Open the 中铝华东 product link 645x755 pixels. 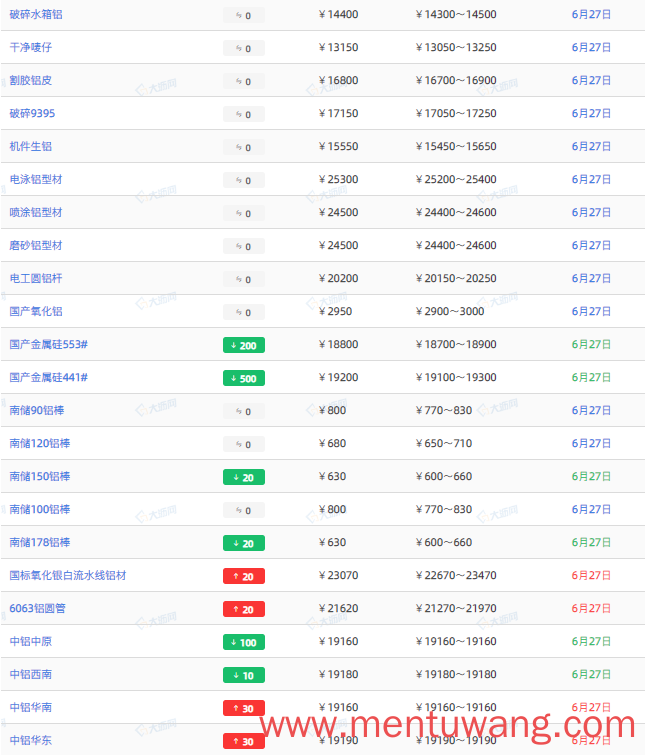click(x=31, y=740)
